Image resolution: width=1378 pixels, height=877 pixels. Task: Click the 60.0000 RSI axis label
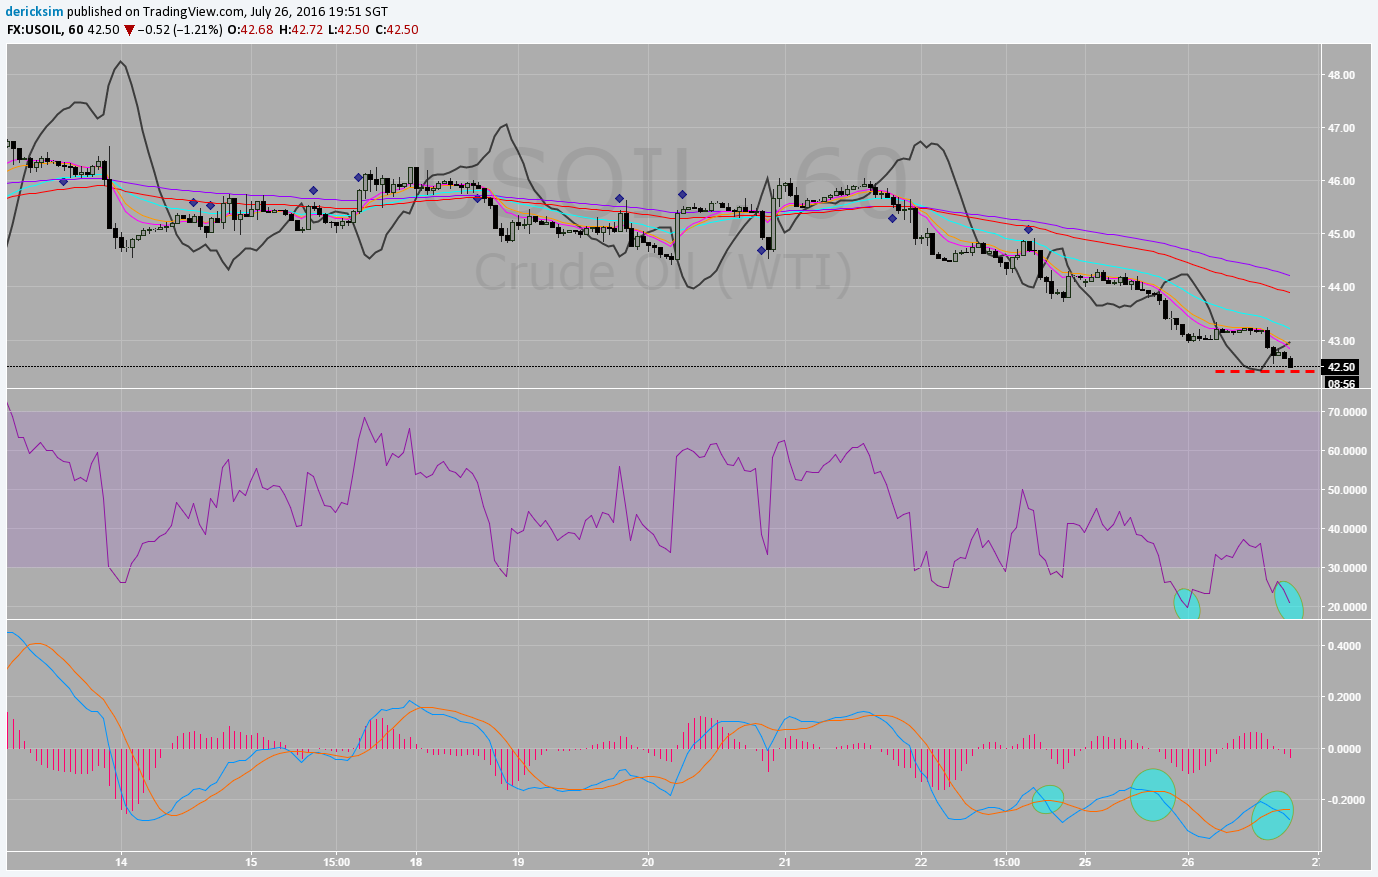[1348, 451]
